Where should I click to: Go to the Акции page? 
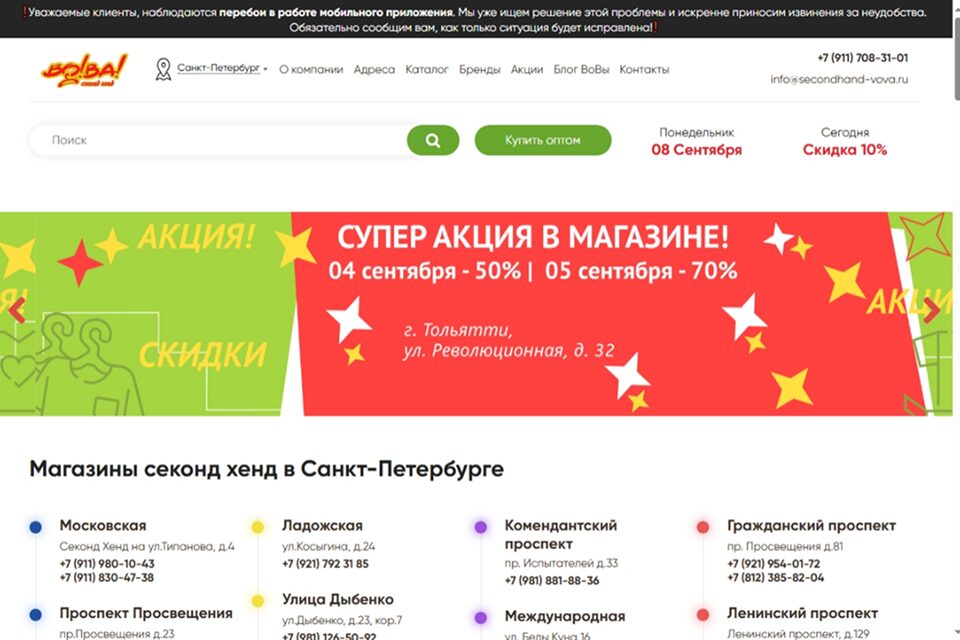pyautogui.click(x=527, y=70)
